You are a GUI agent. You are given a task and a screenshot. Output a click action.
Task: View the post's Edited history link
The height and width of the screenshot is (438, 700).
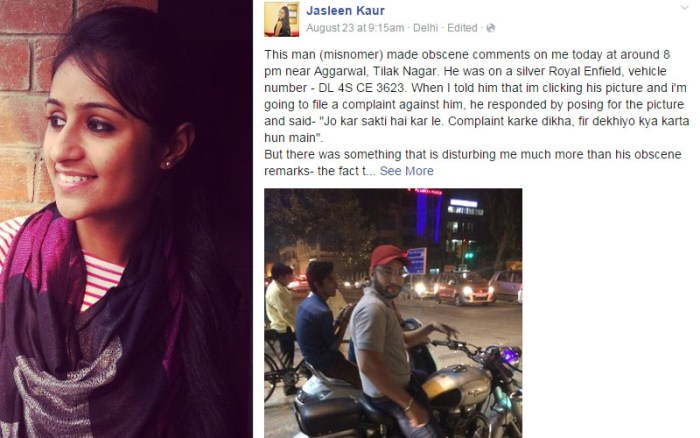coord(462,28)
